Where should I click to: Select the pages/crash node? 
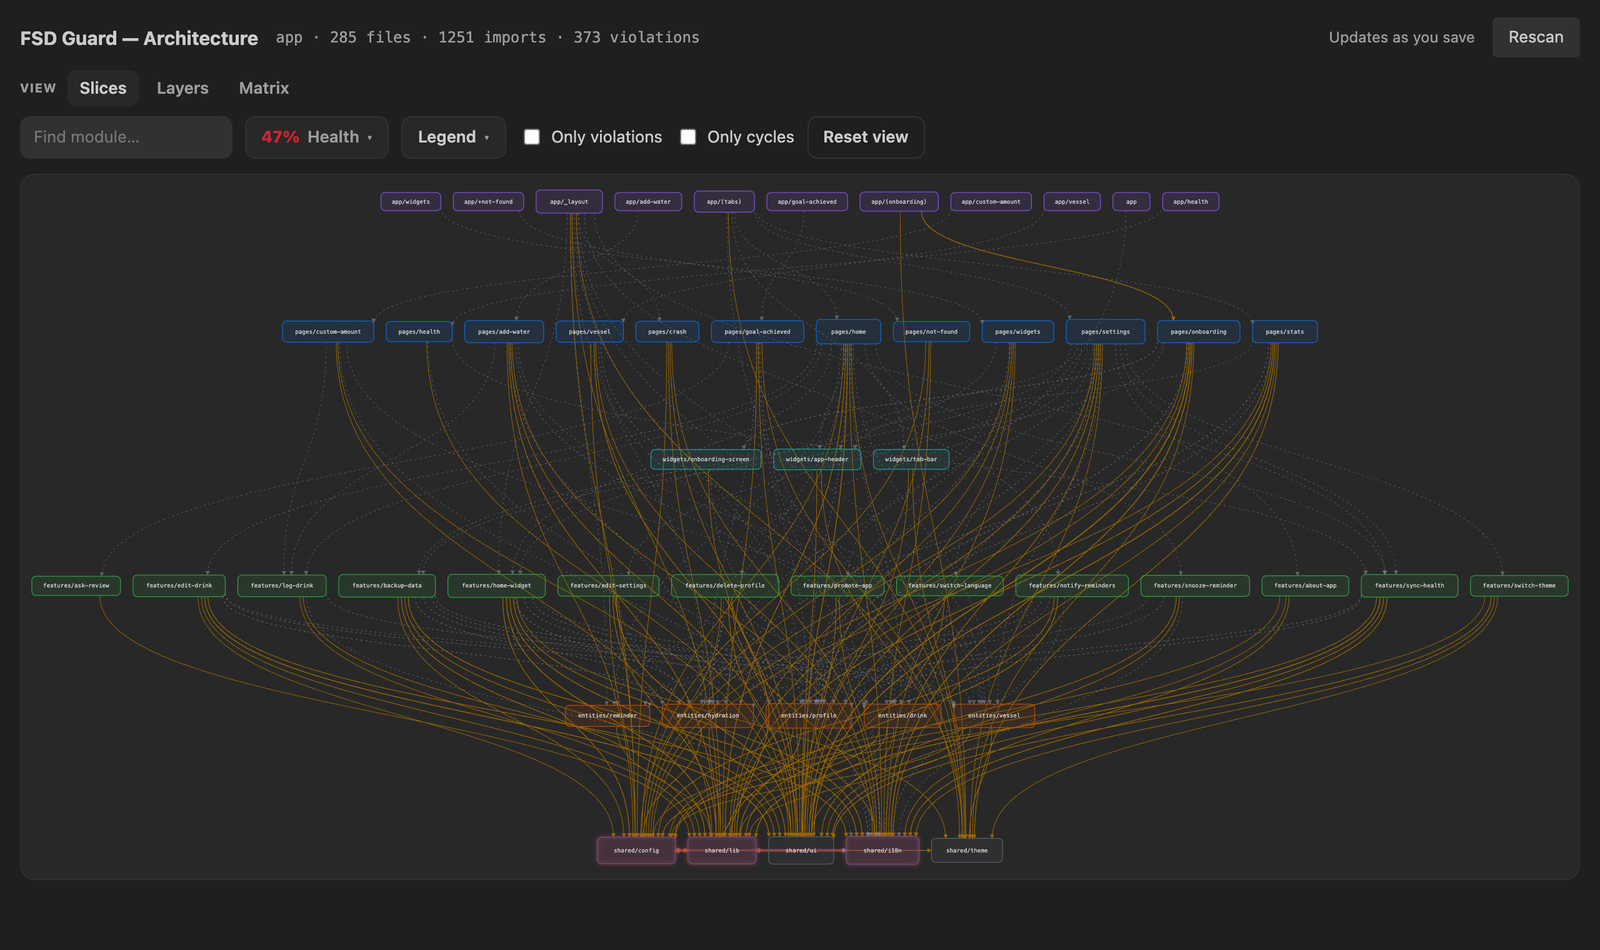pos(667,332)
